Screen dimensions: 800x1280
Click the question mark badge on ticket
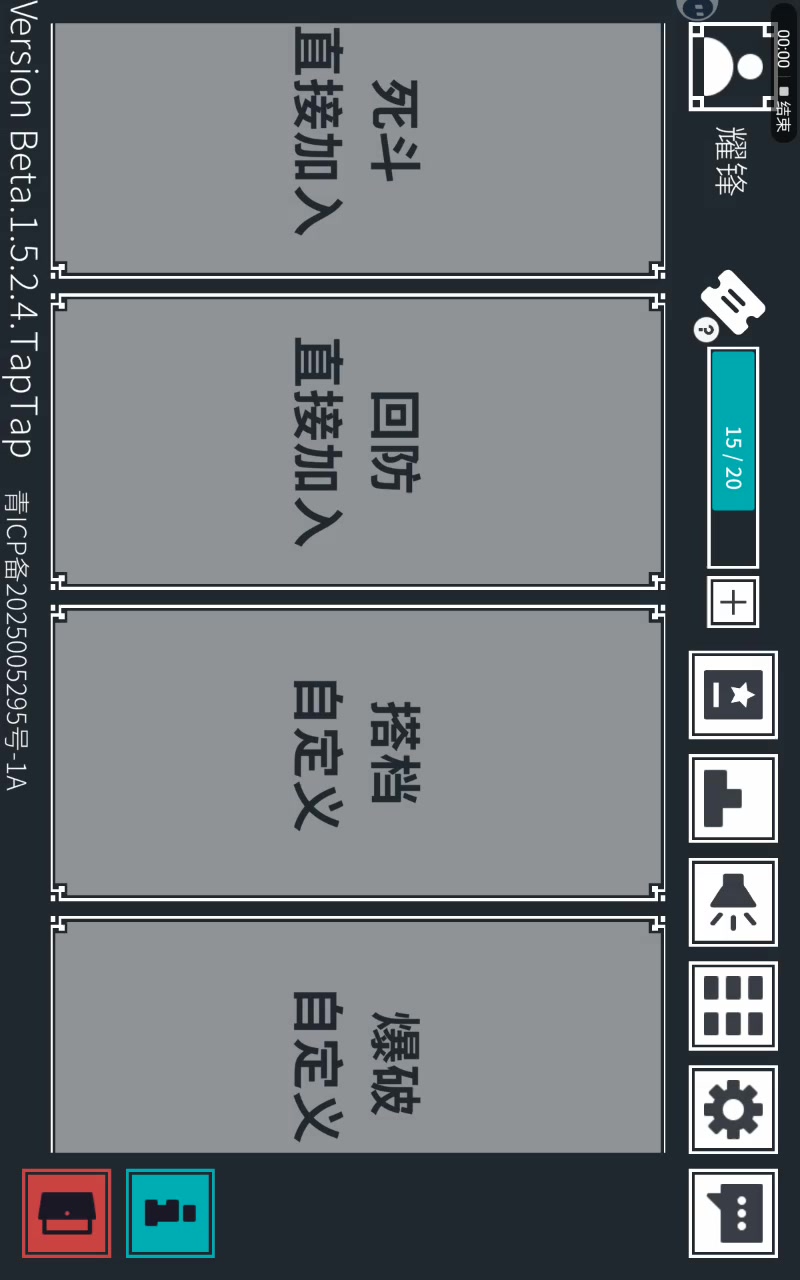pyautogui.click(x=706, y=330)
